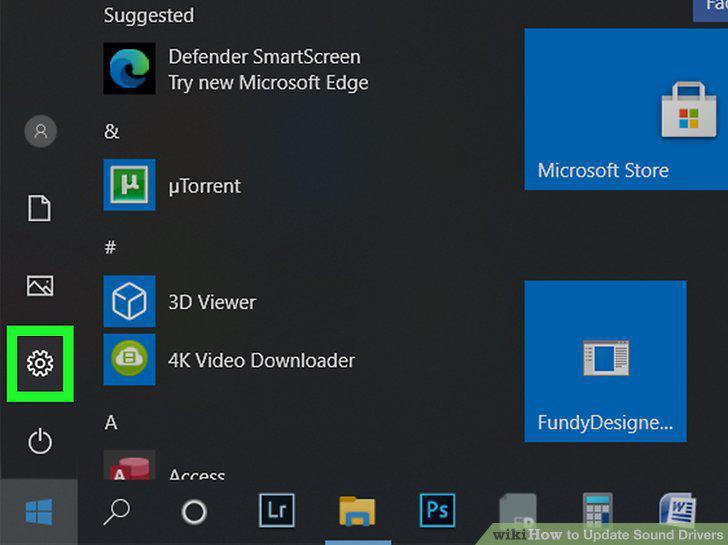
Task: Click the Power button icon
Action: [x=40, y=441]
